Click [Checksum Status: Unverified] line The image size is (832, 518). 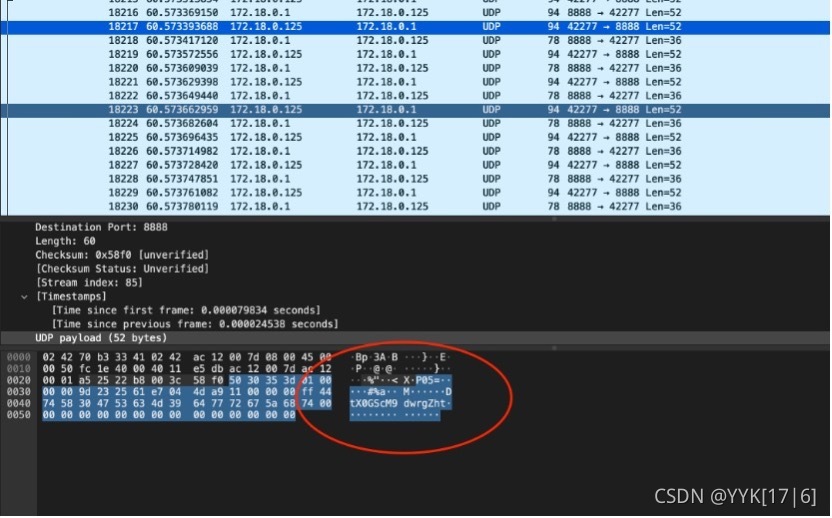pyautogui.click(x=122, y=269)
